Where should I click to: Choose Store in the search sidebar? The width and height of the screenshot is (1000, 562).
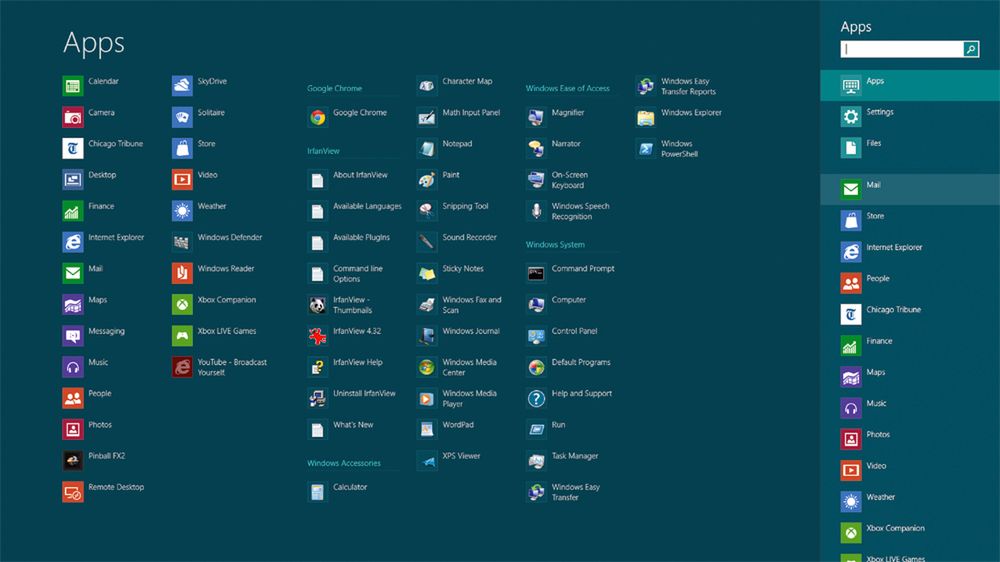click(909, 221)
